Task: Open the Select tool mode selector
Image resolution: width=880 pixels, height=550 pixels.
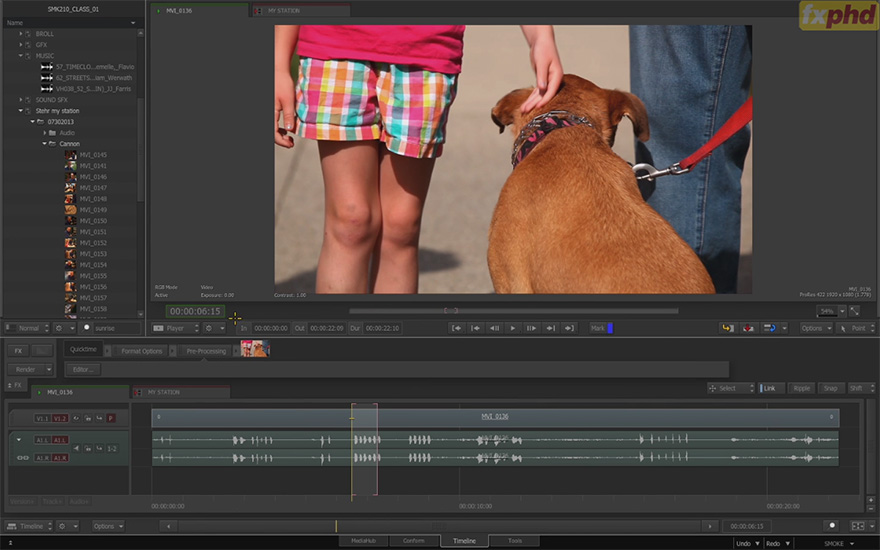Action: point(731,388)
